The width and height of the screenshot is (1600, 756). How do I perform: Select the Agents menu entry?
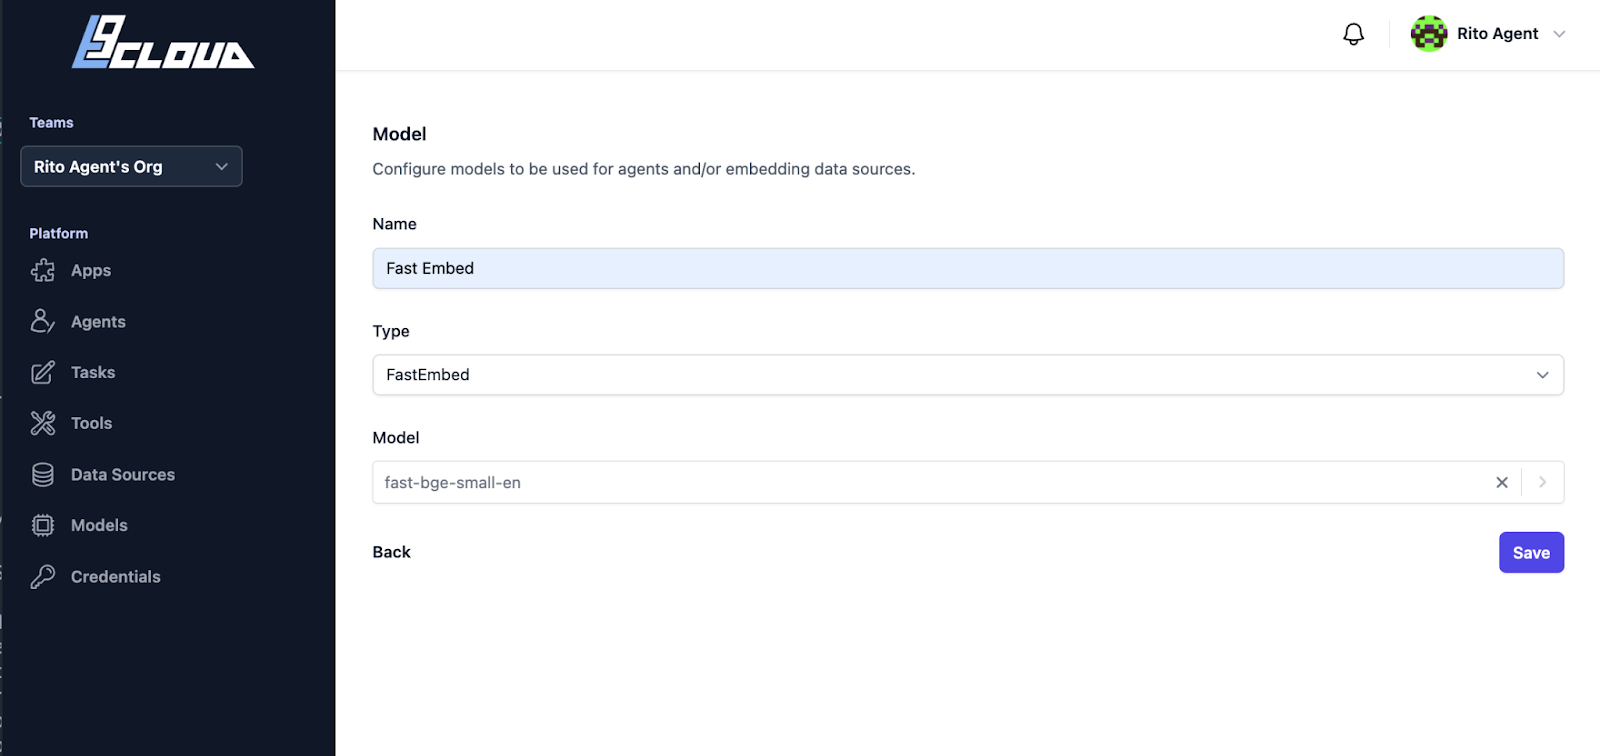[x=98, y=321]
